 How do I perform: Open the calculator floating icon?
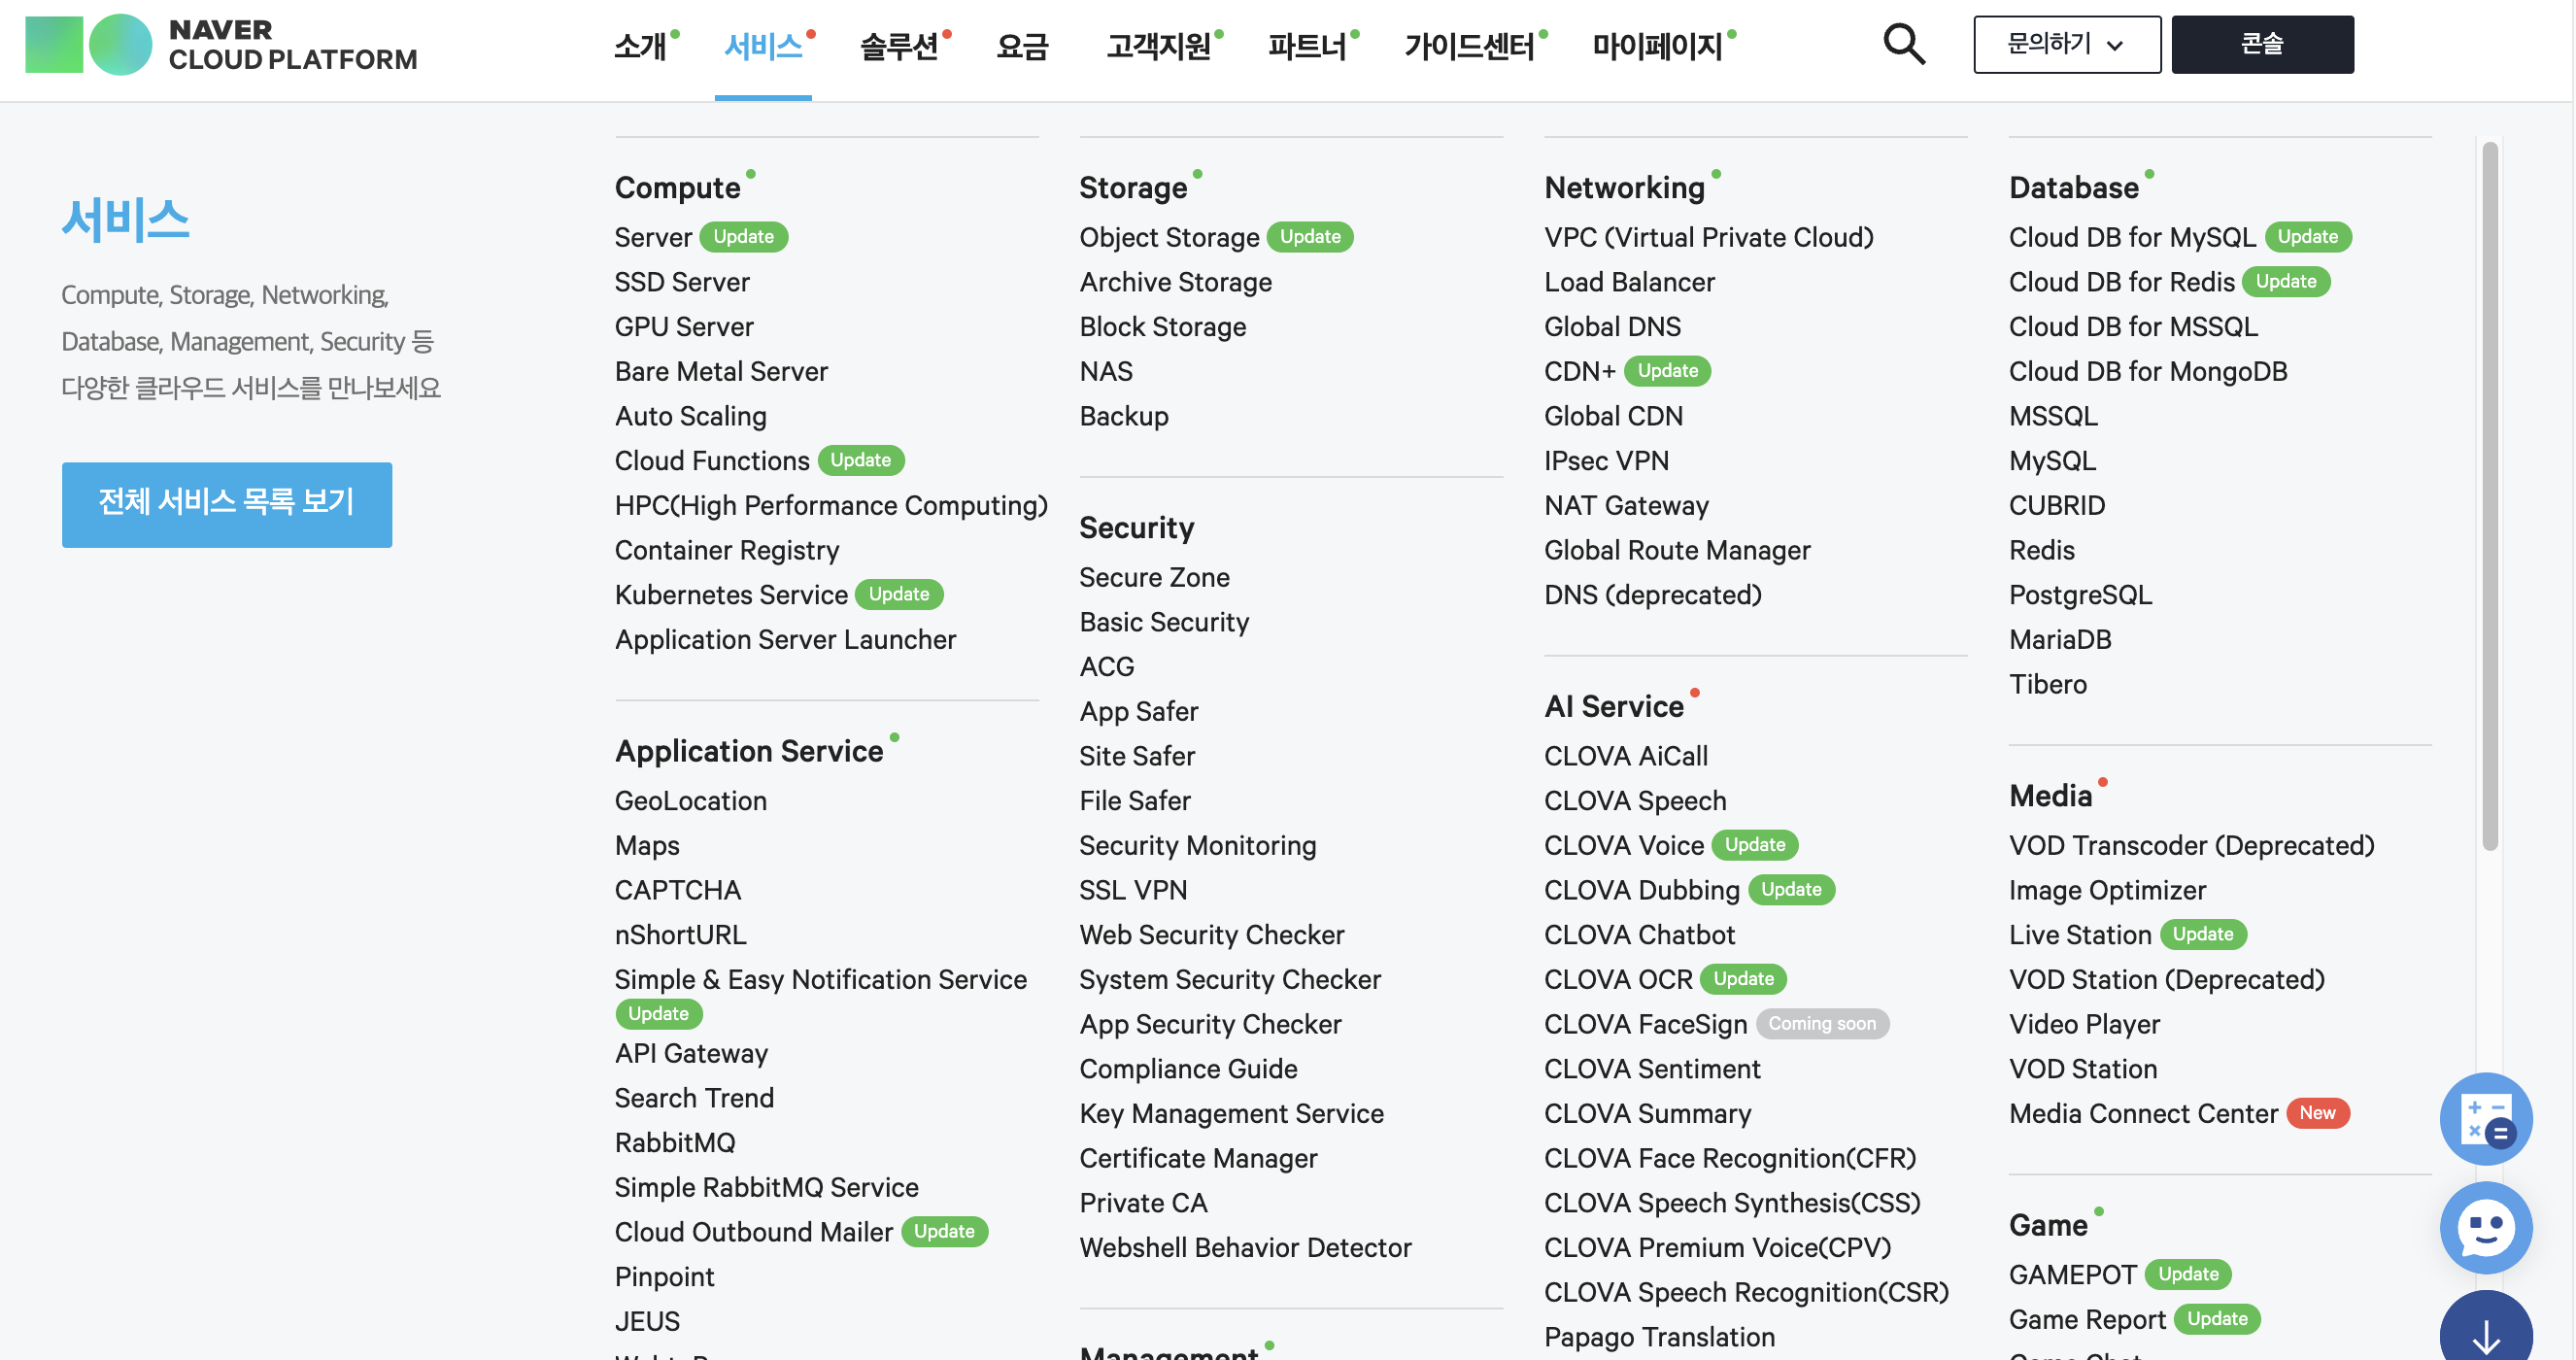pos(2485,1119)
